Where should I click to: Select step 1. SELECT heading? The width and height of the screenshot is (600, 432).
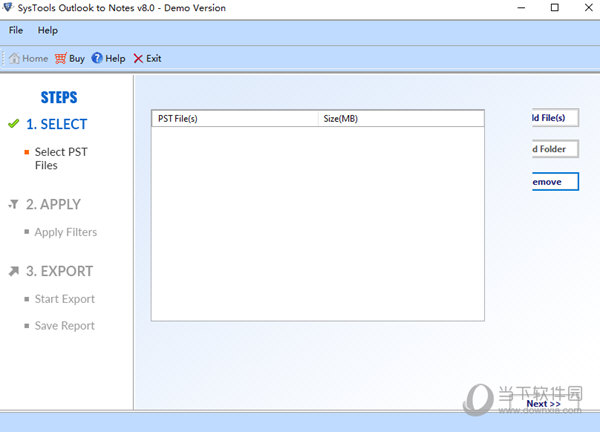coord(56,124)
